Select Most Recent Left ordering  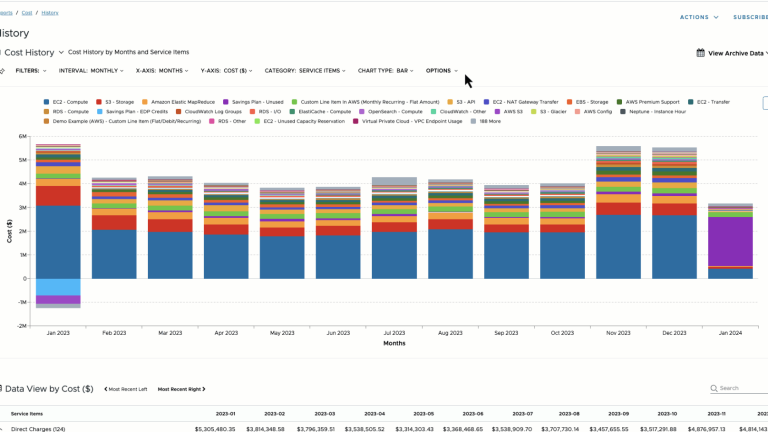click(125, 389)
